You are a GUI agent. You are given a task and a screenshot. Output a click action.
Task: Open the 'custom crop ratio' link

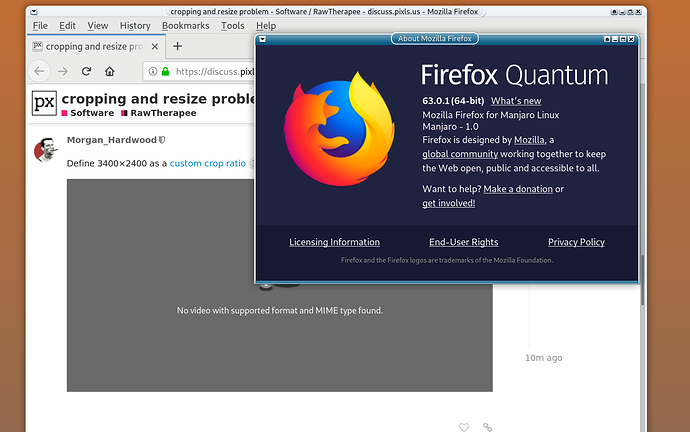[207, 163]
